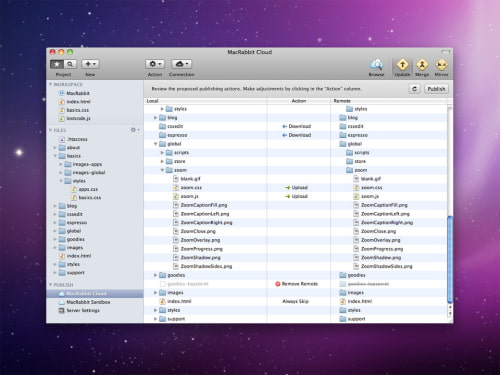
Task: Select blank.gif in the Local column
Action: (187, 179)
